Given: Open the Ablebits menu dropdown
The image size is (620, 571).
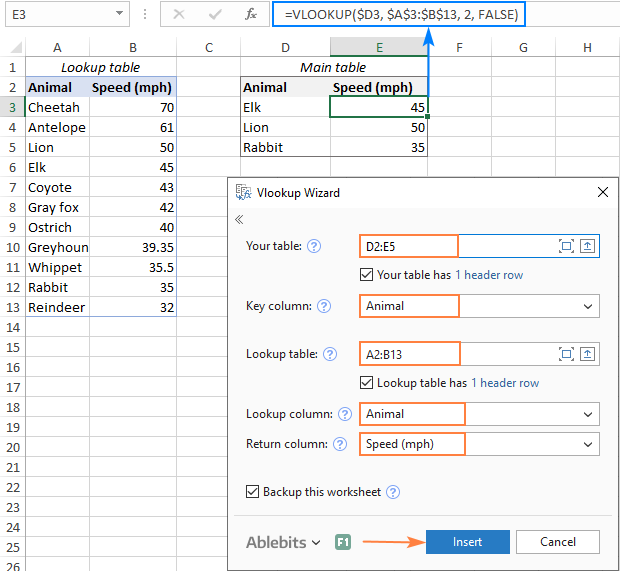Looking at the screenshot, I should 283,543.
